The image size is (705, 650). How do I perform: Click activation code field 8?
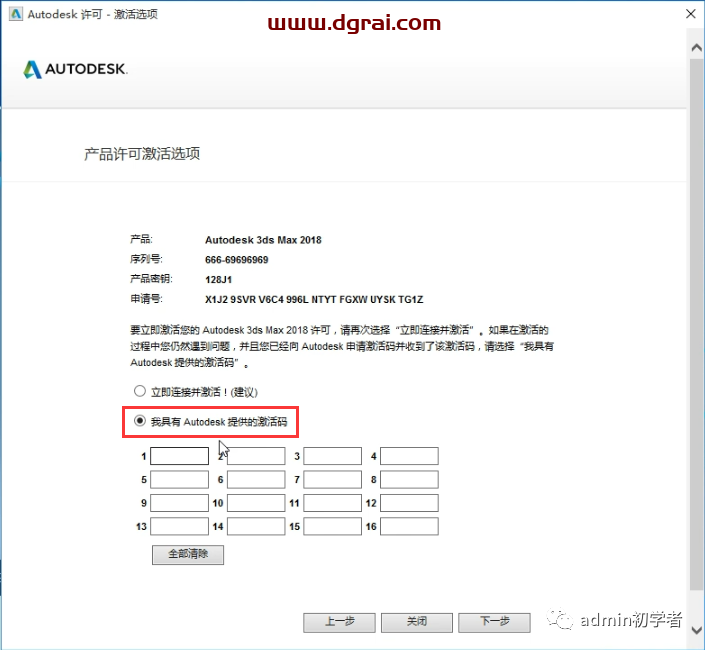pos(409,479)
